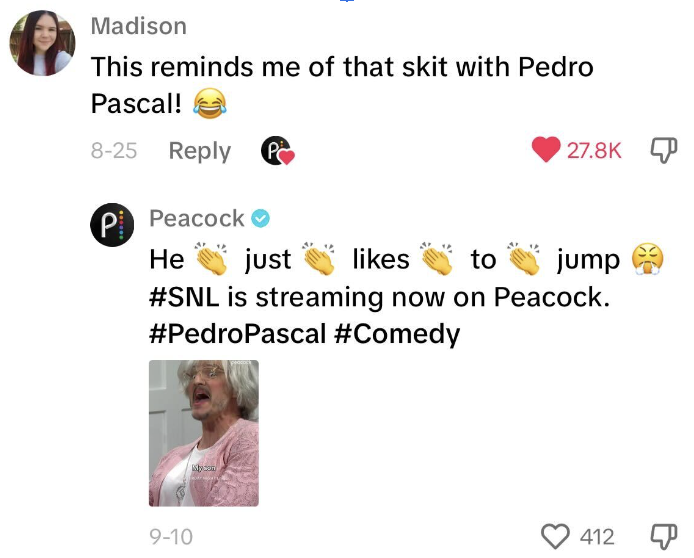The height and width of the screenshot is (558, 694).
Task: Click Peacock's blue verified checkmark
Action: [x=261, y=218]
